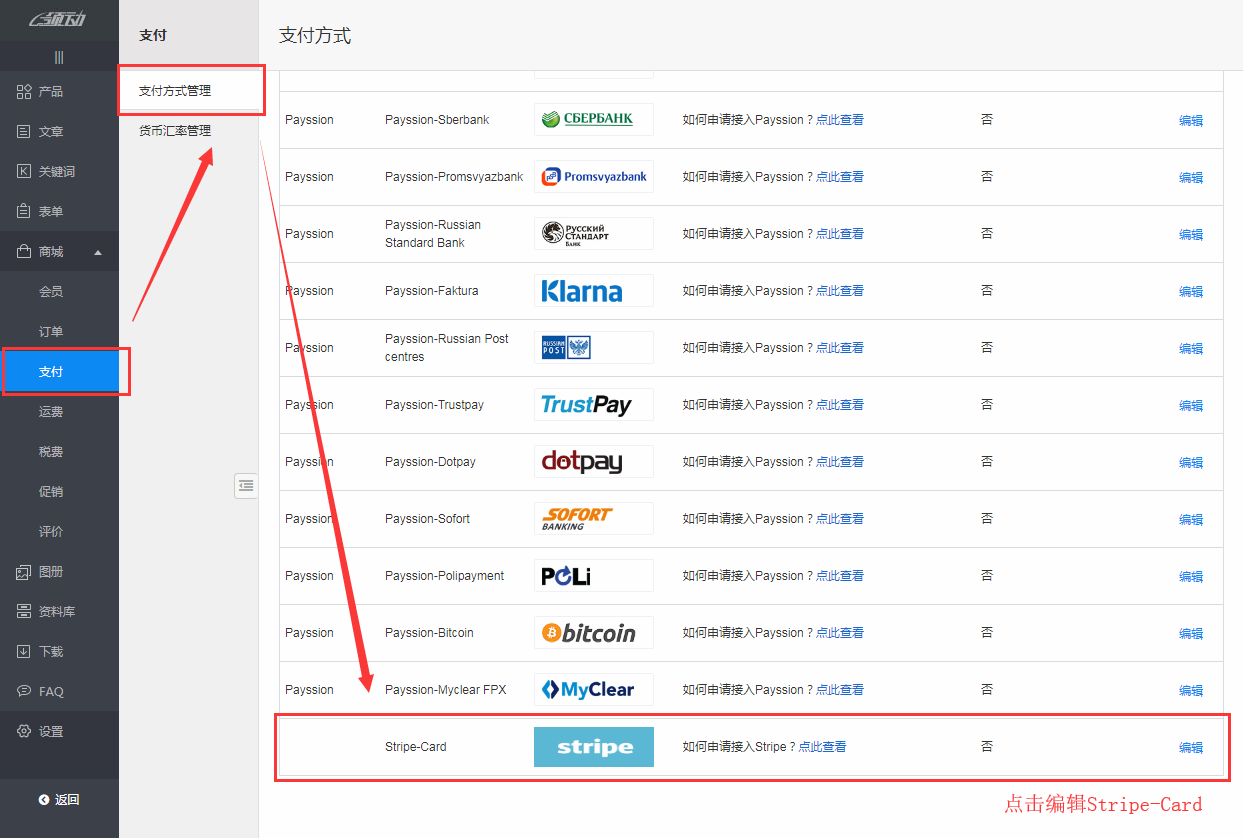The height and width of the screenshot is (838, 1243).
Task: Click the FAQ chat bubble icon
Action: coord(24,692)
